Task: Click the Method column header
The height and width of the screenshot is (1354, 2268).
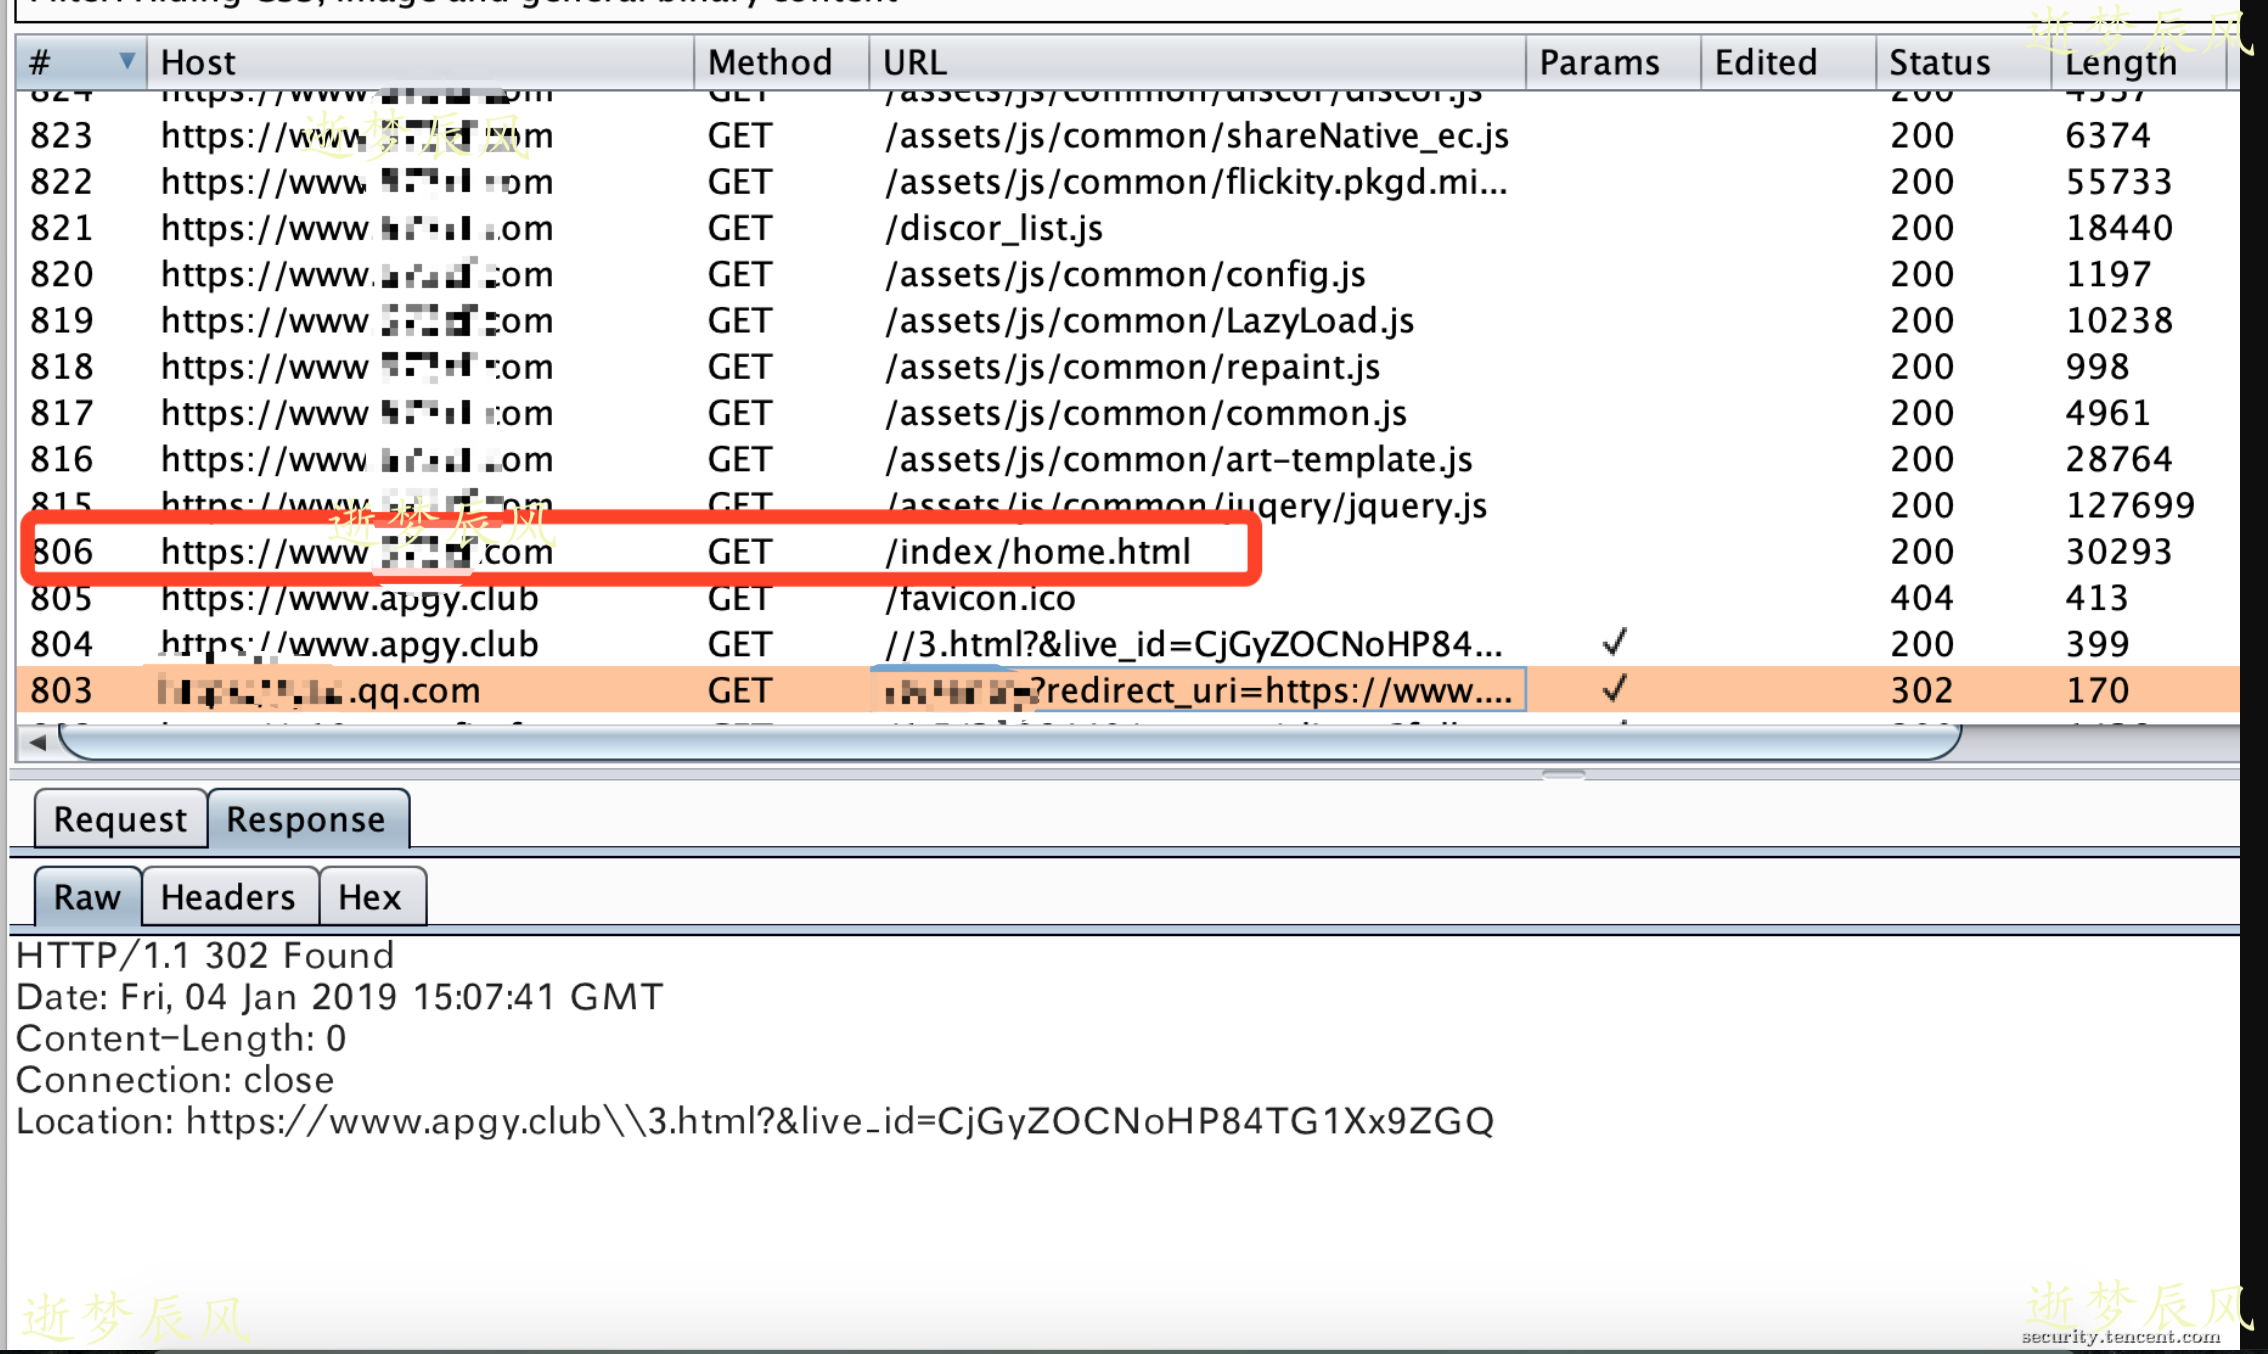Action: [x=769, y=62]
